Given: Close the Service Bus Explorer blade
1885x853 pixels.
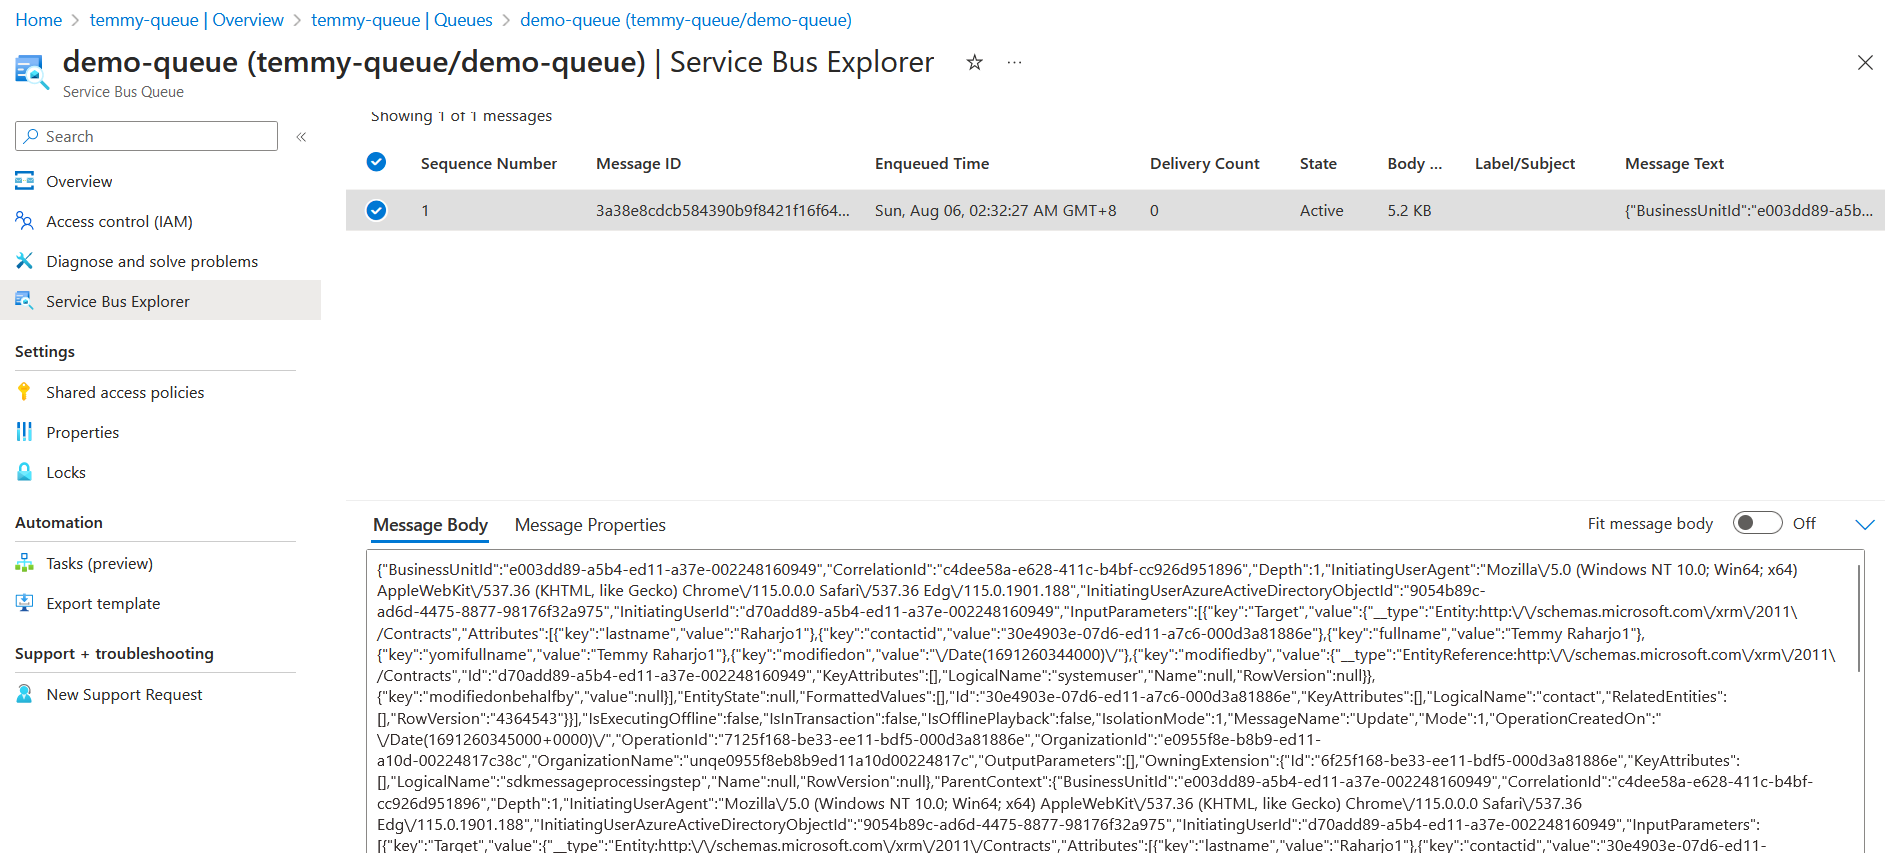Looking at the screenshot, I should (x=1865, y=63).
